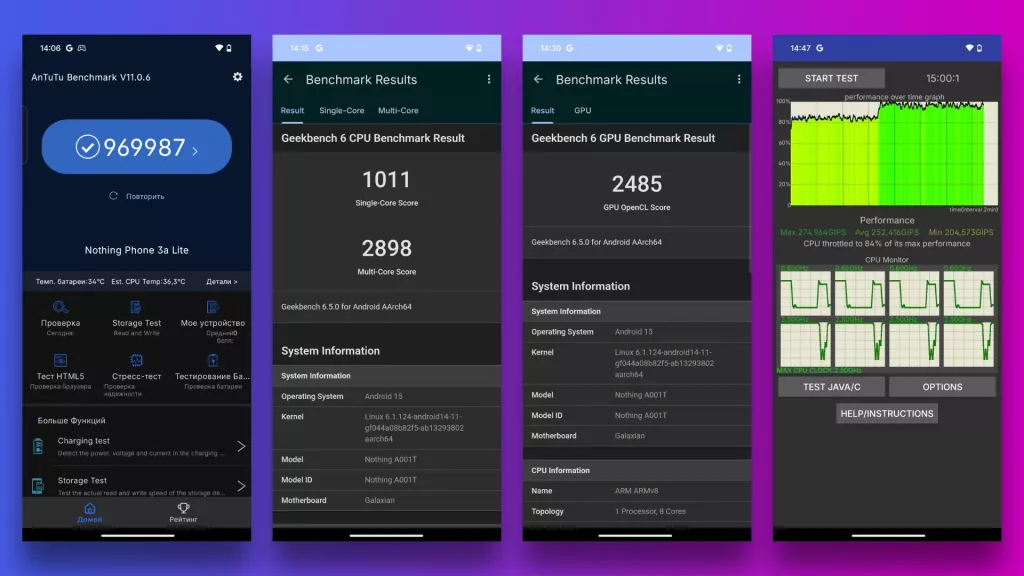
Task: Select the Multi-Core tab
Action: pos(398,110)
